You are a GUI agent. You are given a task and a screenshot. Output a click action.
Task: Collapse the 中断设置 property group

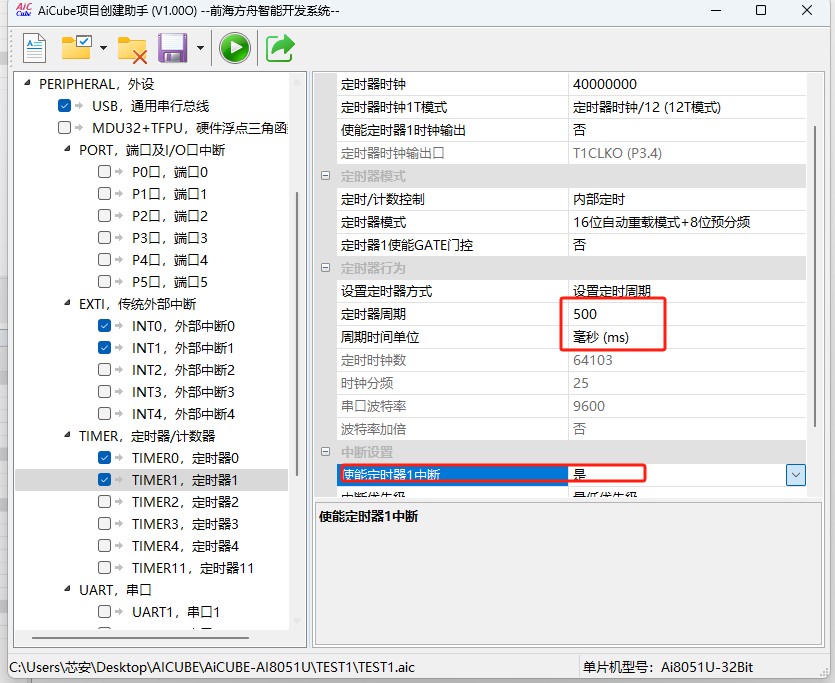point(326,451)
